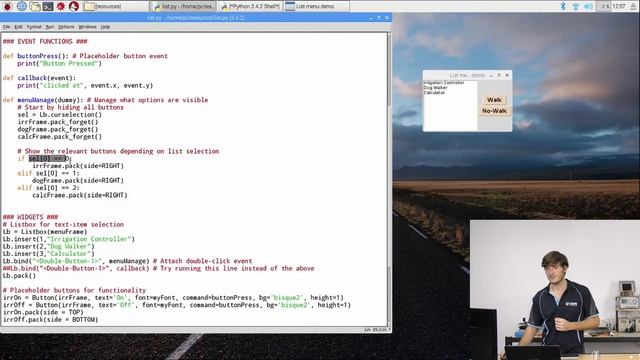This screenshot has height=360, width=640.
Task: Select Dog Walker in the listbox
Action: point(435,88)
